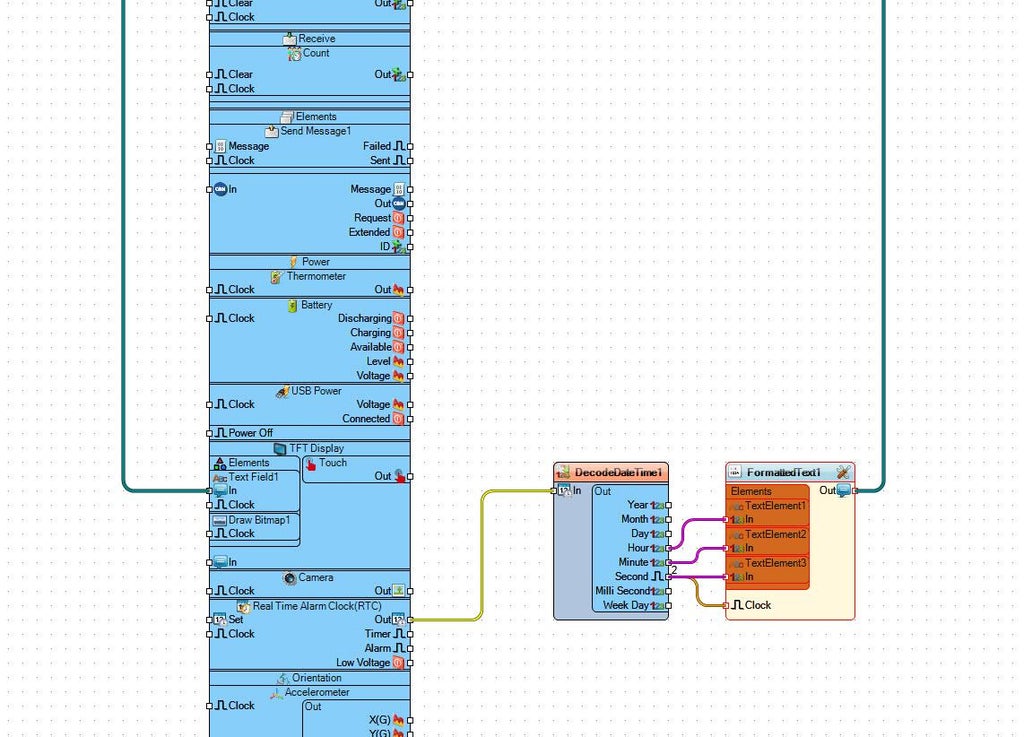Click the FormattedText1 Clock input pin
This screenshot has width=1024, height=737.
pyautogui.click(x=726, y=605)
